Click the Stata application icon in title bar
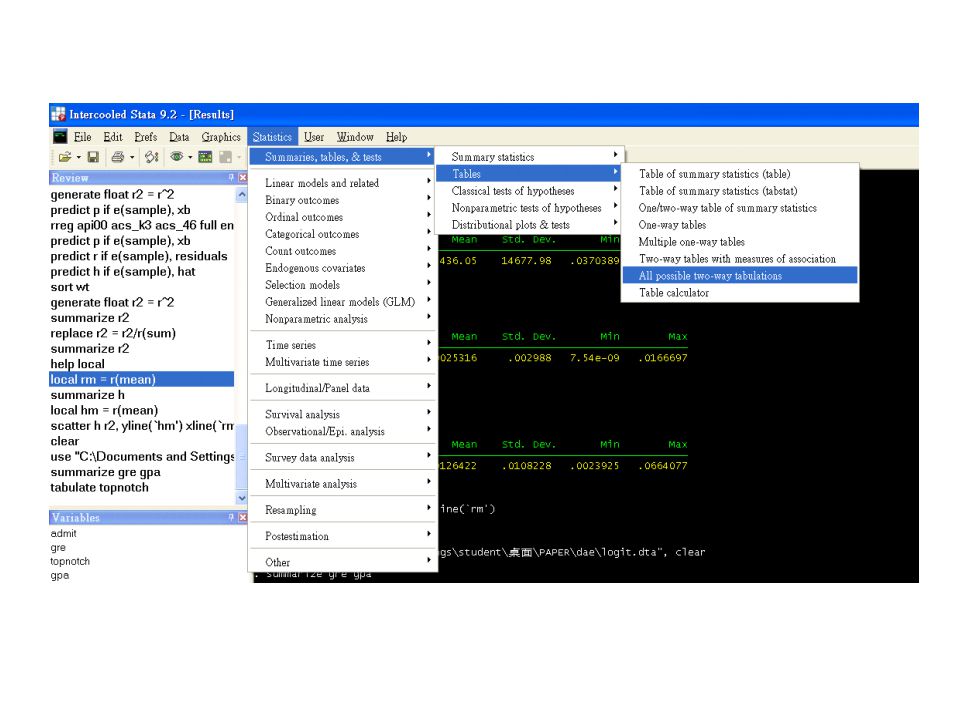Image resolution: width=960 pixels, height=720 pixels. click(x=58, y=114)
